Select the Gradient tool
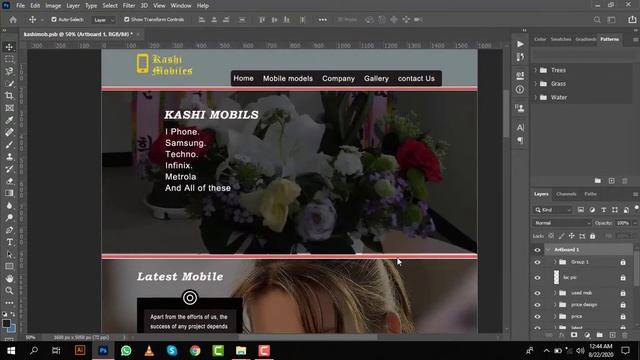 tap(9, 193)
